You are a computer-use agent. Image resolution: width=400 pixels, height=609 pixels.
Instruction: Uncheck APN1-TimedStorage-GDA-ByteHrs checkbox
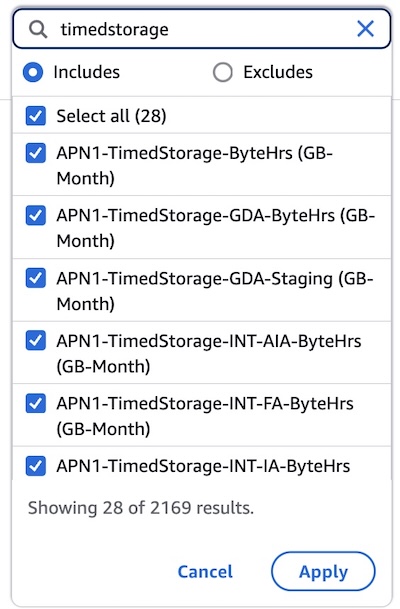(x=36, y=215)
